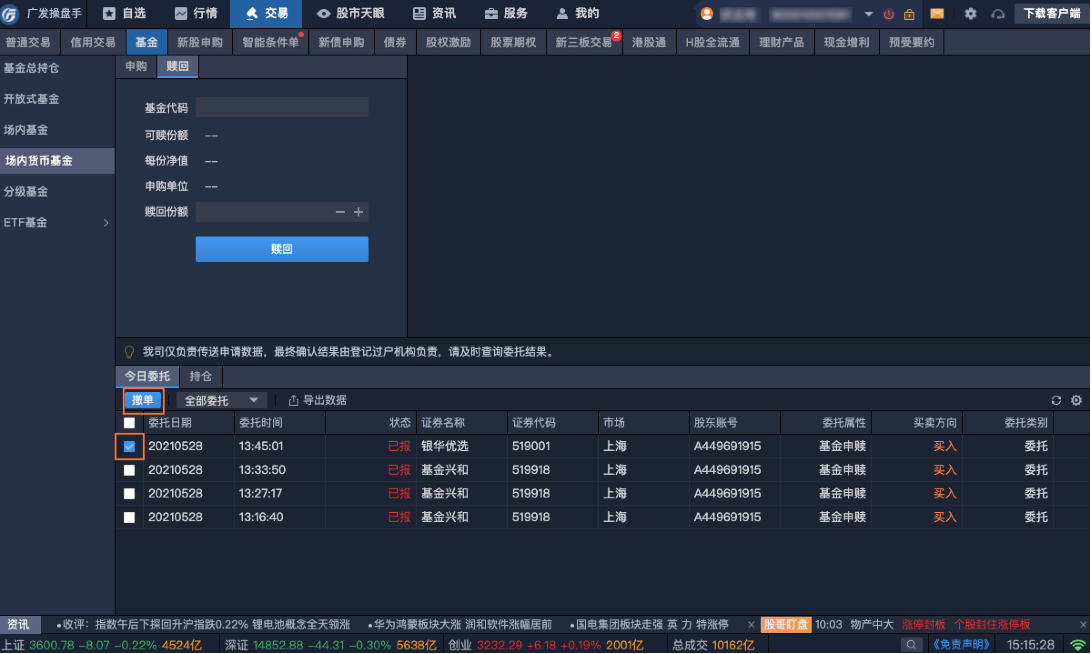Open order table column settings gear
The width and height of the screenshot is (1091, 654).
(x=1076, y=400)
